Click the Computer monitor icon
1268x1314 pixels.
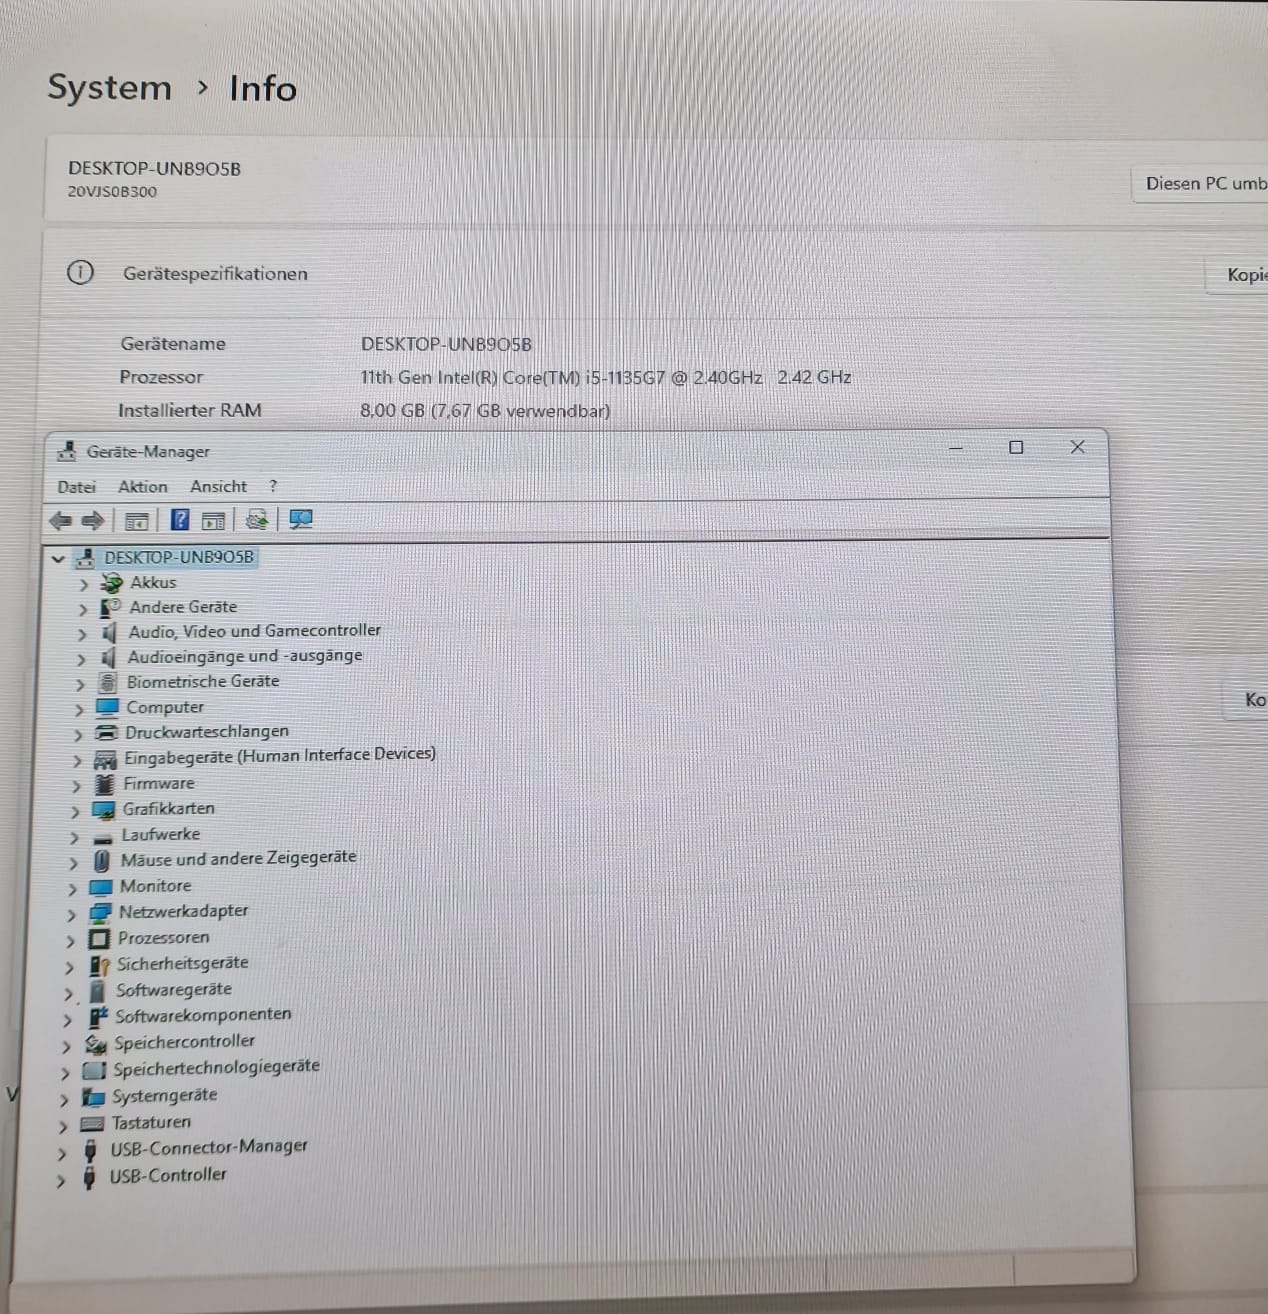[107, 707]
